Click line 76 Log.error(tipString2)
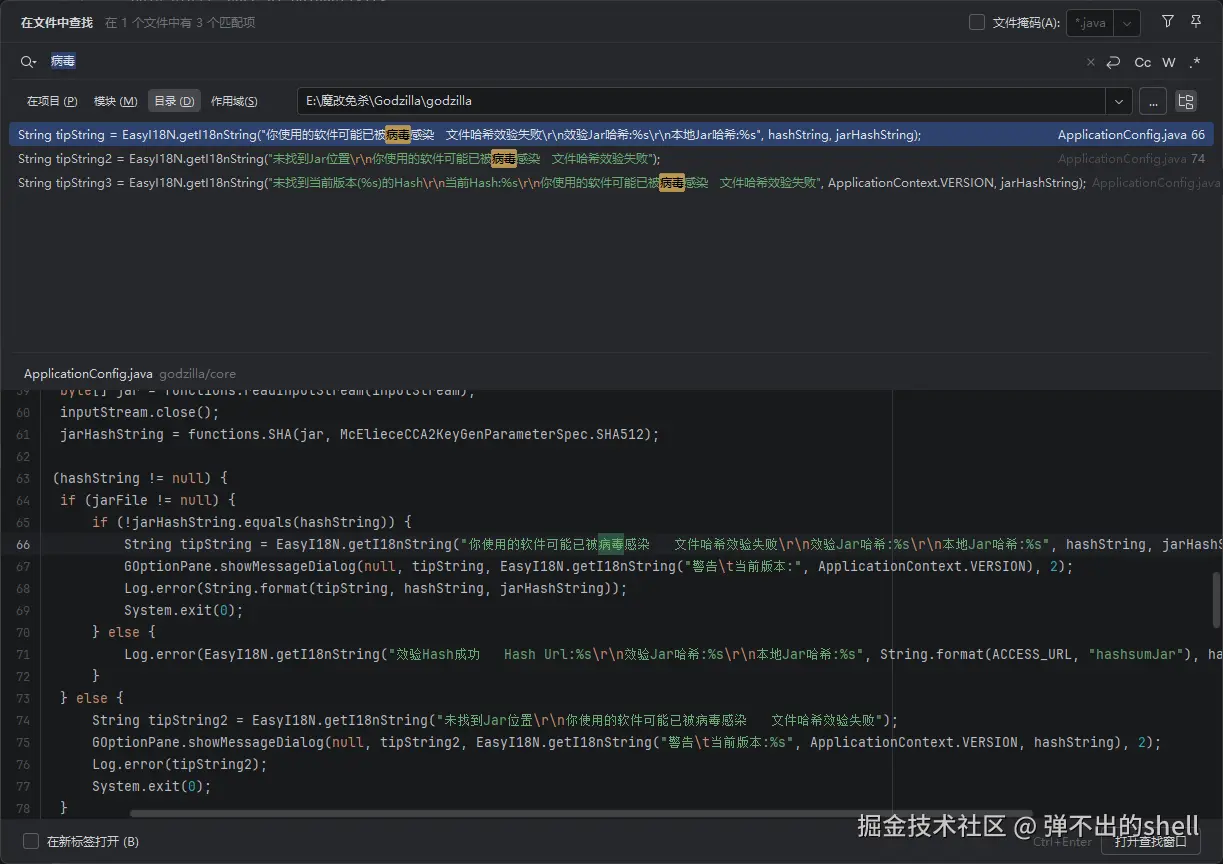Image resolution: width=1223 pixels, height=864 pixels. click(x=179, y=764)
